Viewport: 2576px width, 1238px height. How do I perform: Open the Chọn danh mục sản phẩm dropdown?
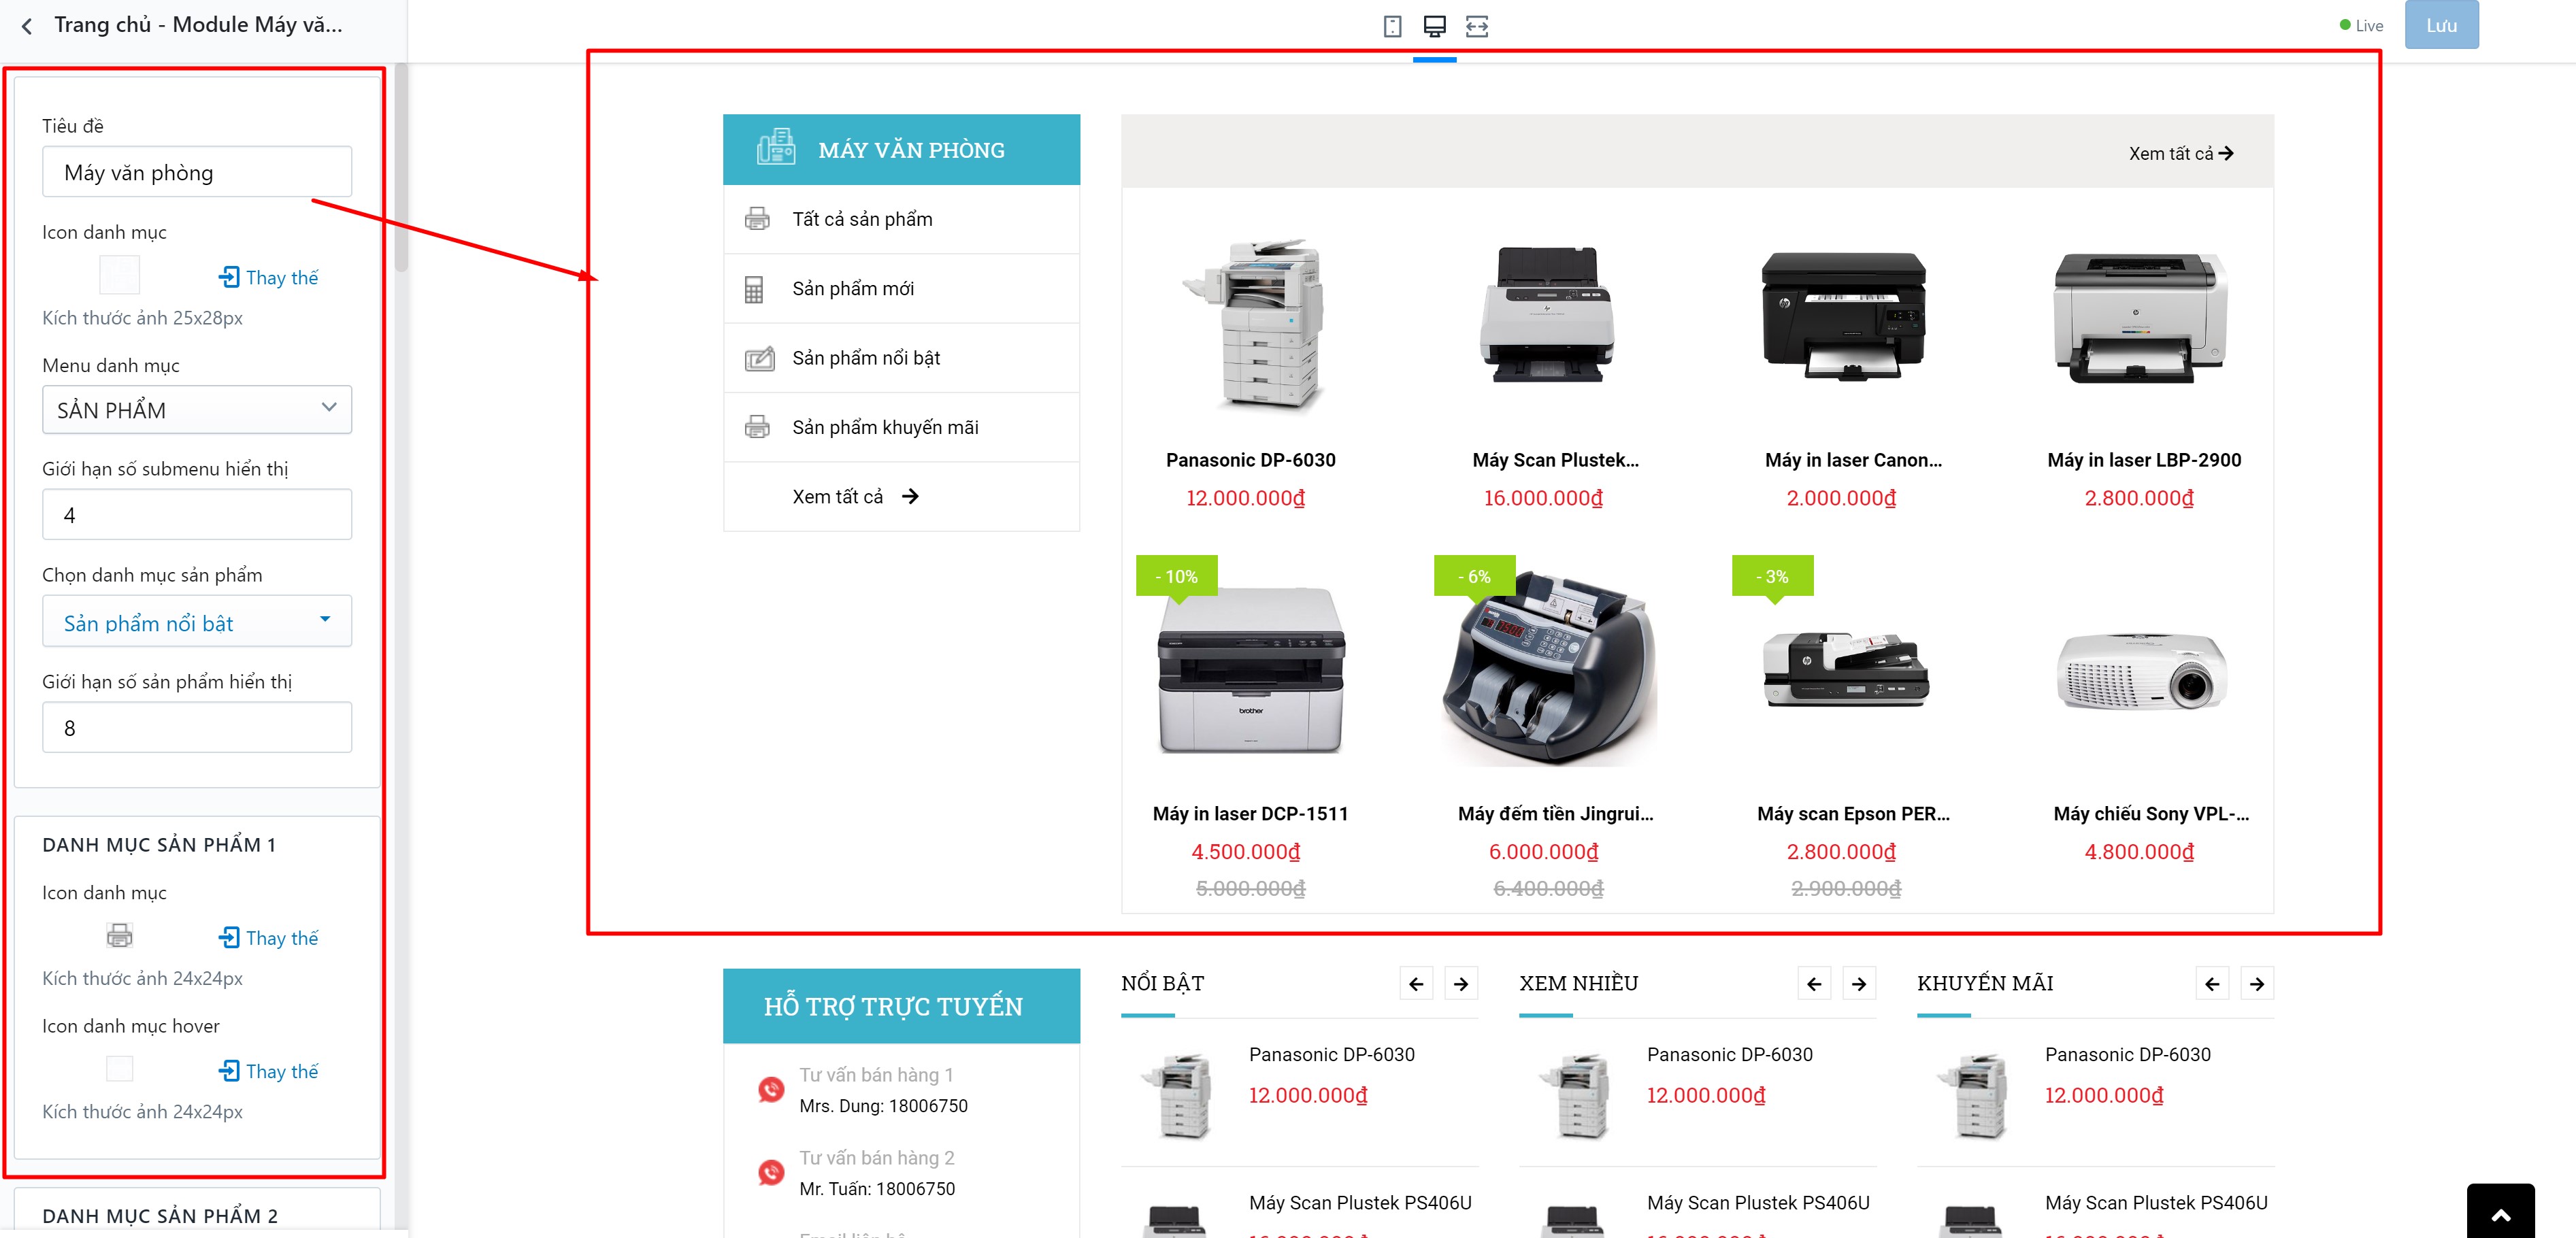pyautogui.click(x=197, y=622)
